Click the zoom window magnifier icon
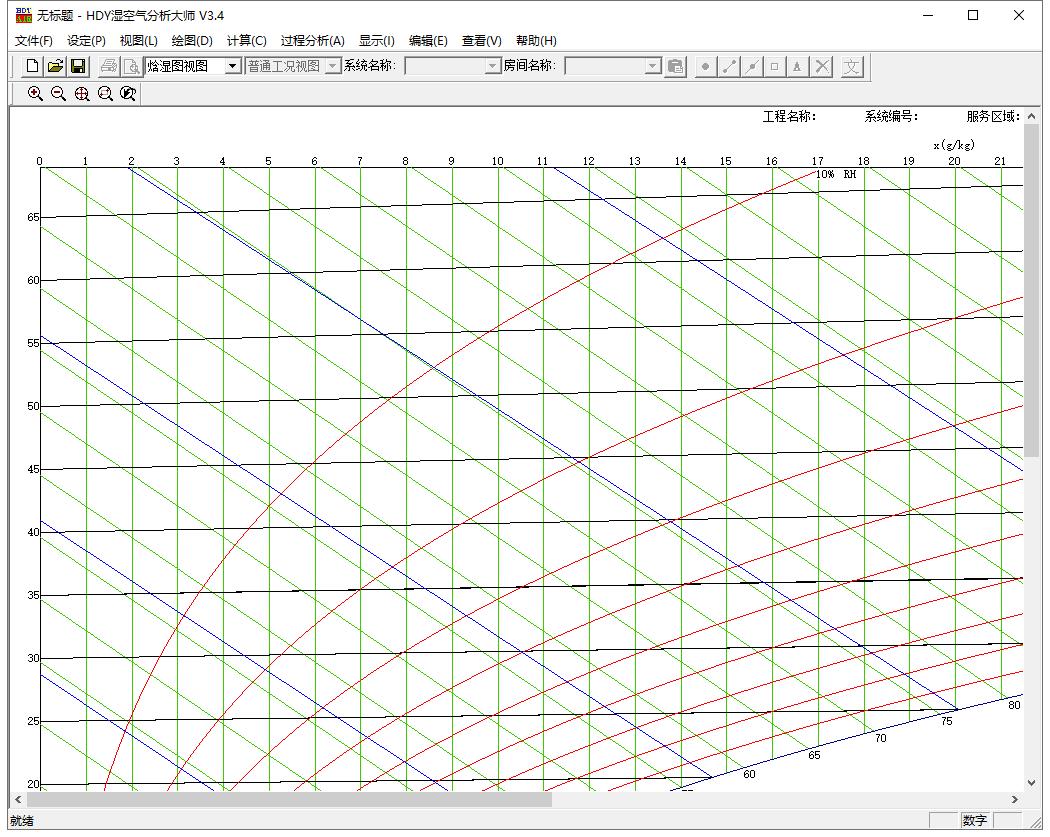This screenshot has height=837, width=1050. pos(105,94)
